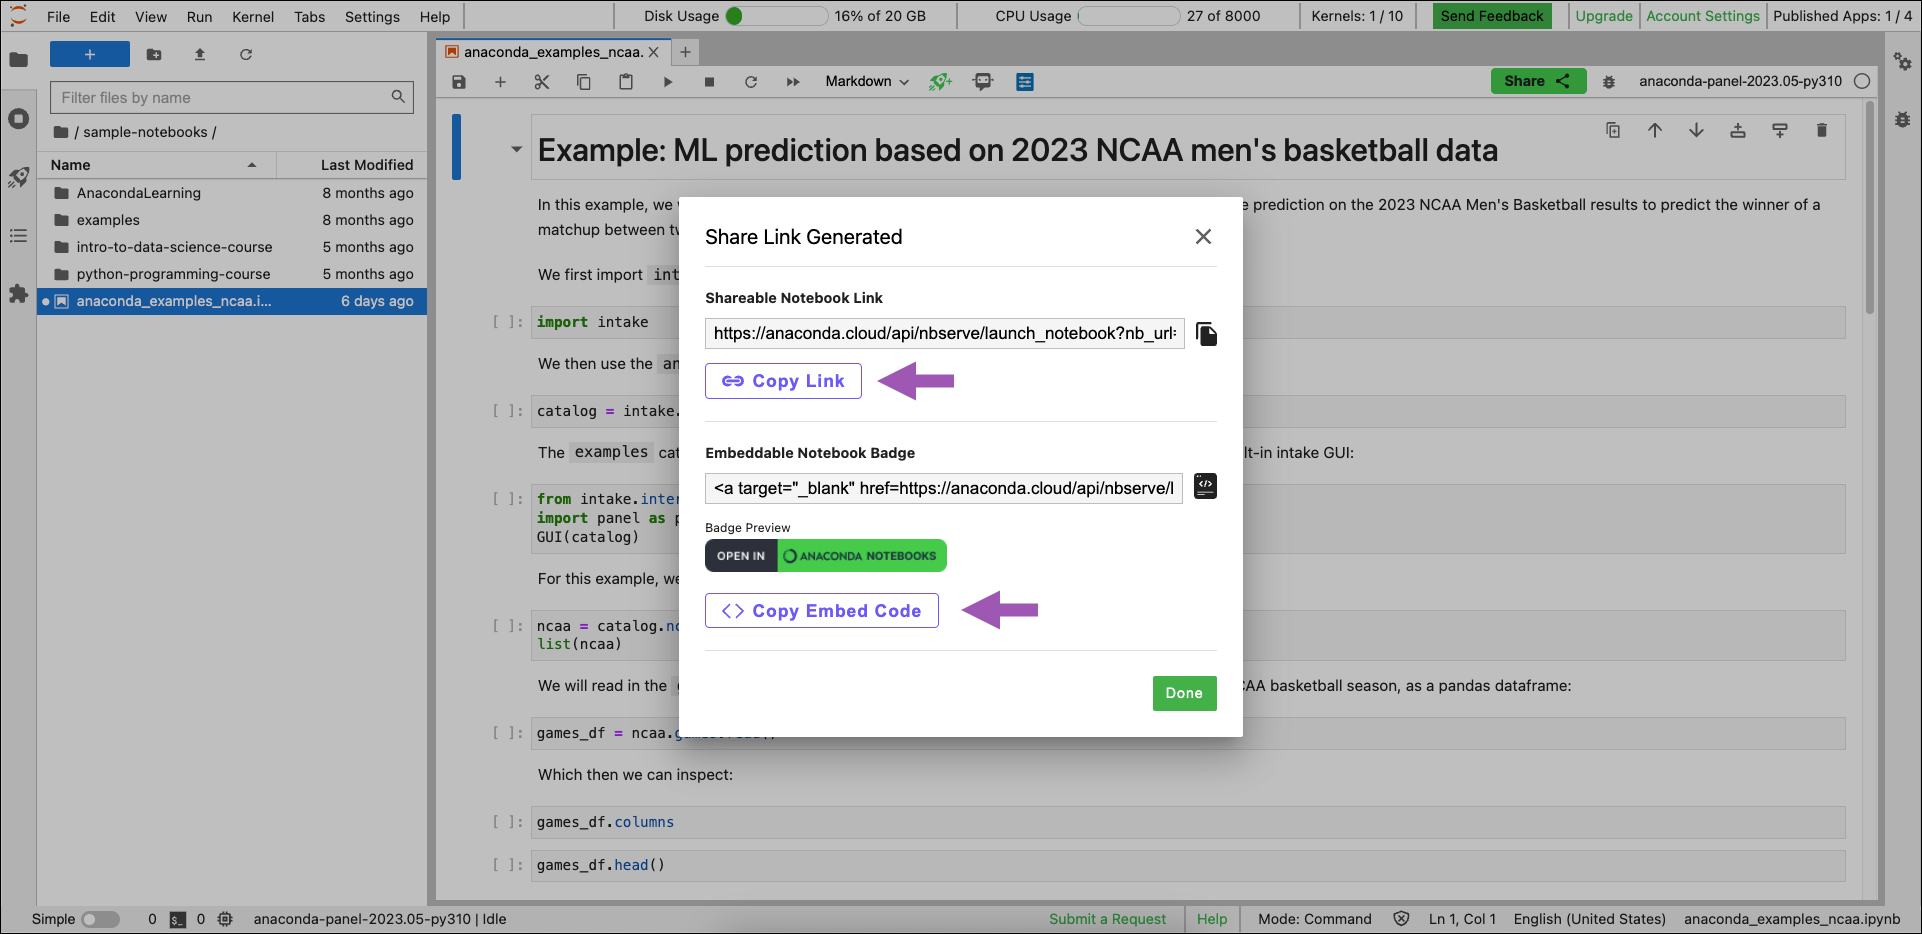Screen dimensions: 1922x934
Task: Insert a cell below with plus icon
Action: pyautogui.click(x=500, y=82)
